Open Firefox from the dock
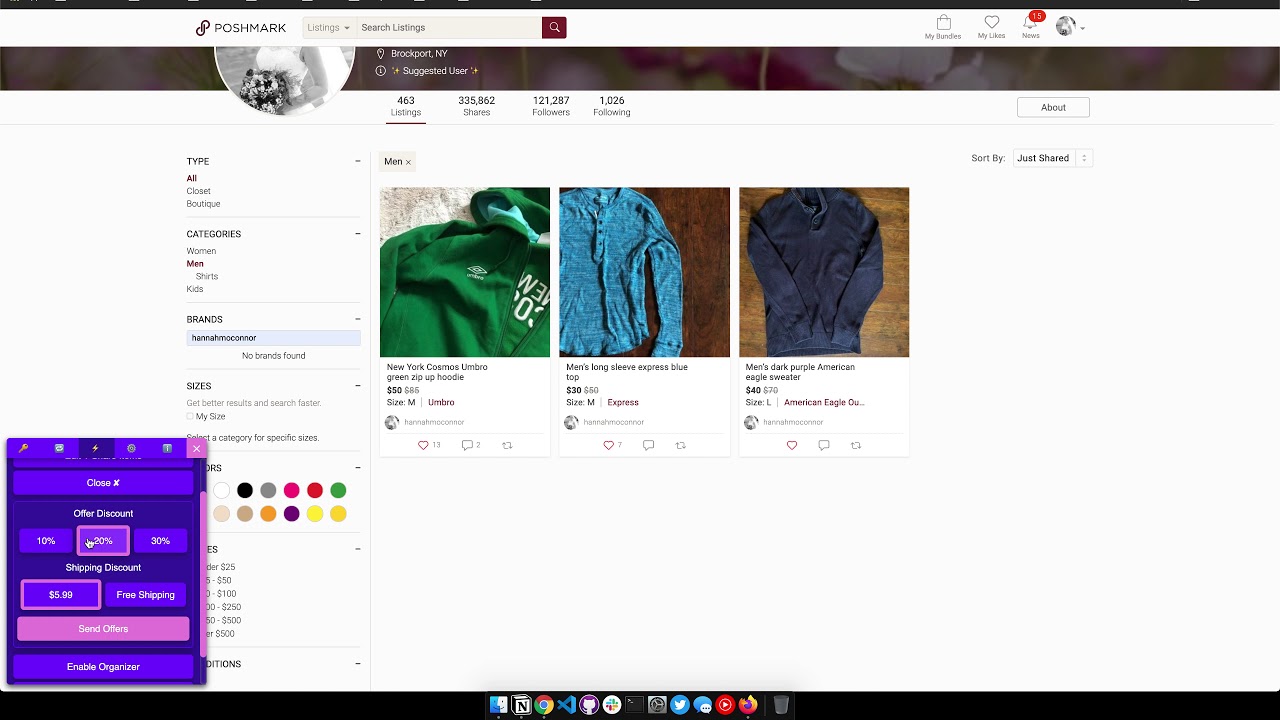The width and height of the screenshot is (1280, 720). point(748,705)
